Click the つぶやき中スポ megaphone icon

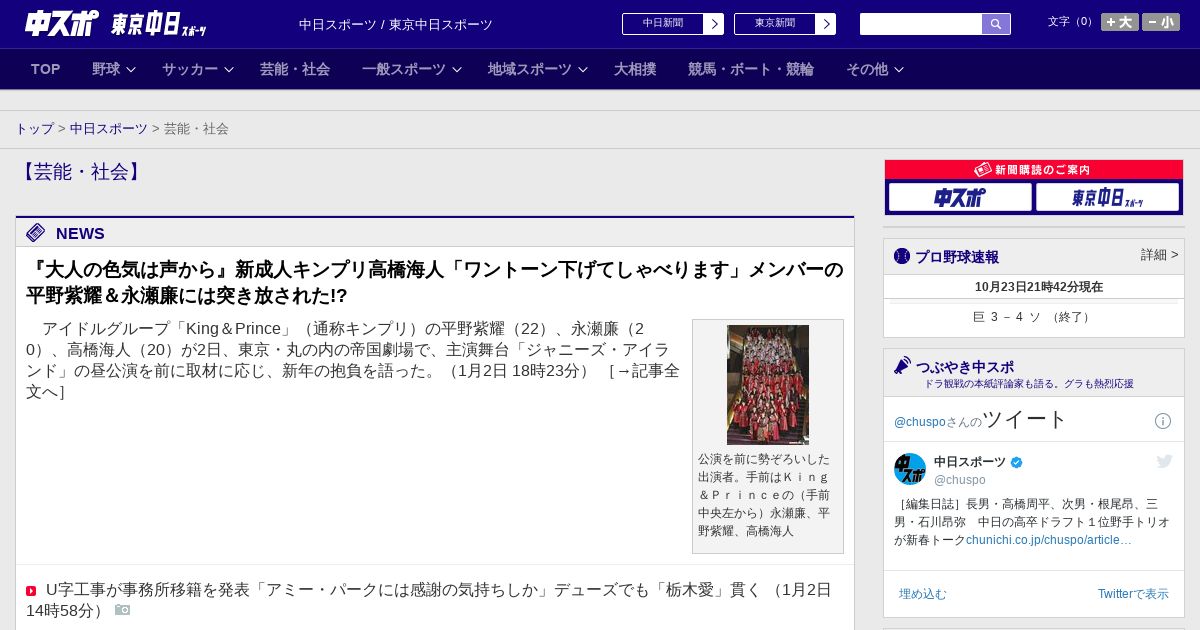903,366
